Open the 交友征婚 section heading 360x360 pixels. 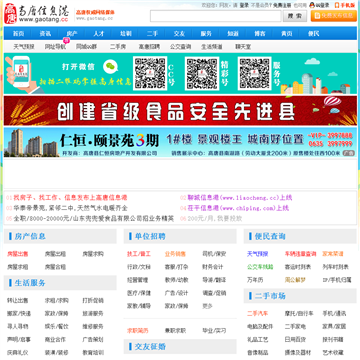click(150, 347)
